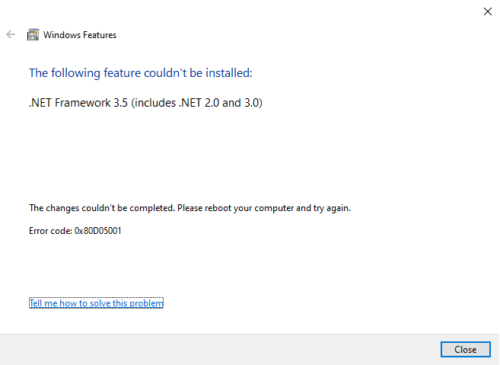
Task: Click the word 'problem' in the help link
Action: click(x=146, y=303)
